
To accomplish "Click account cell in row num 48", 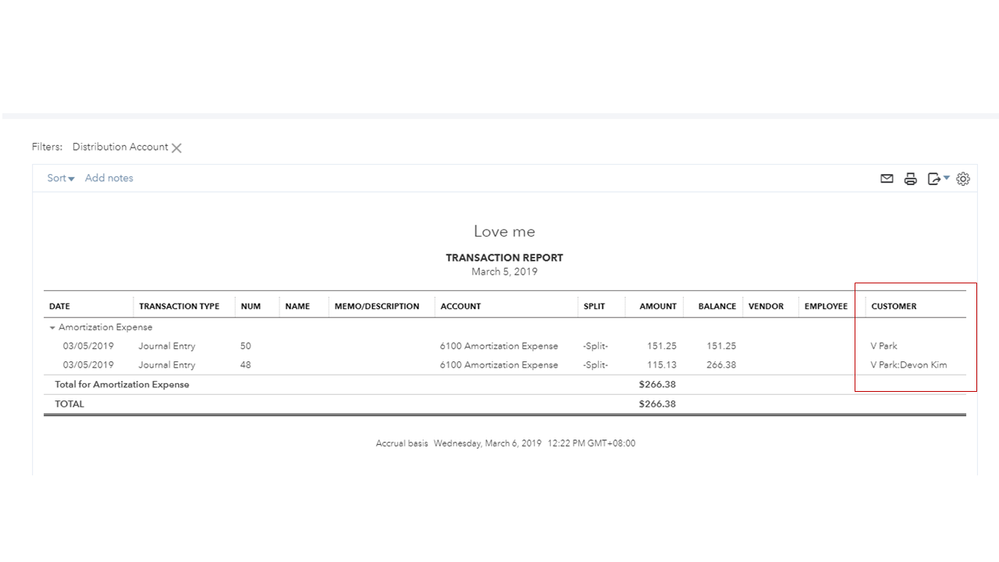I will (x=499, y=365).
